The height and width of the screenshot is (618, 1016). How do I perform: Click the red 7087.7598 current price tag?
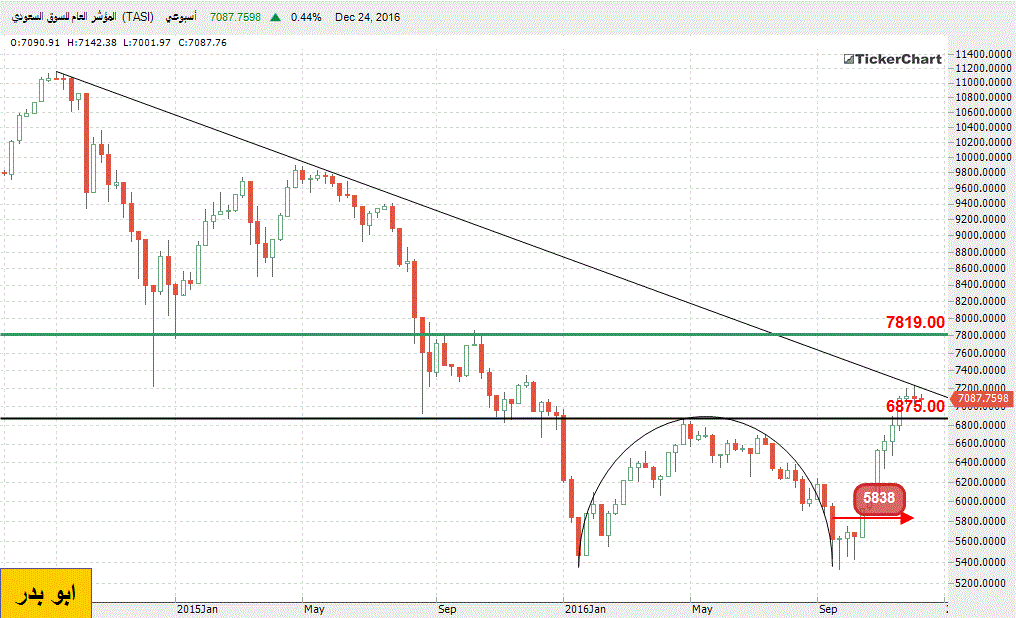(x=980, y=399)
